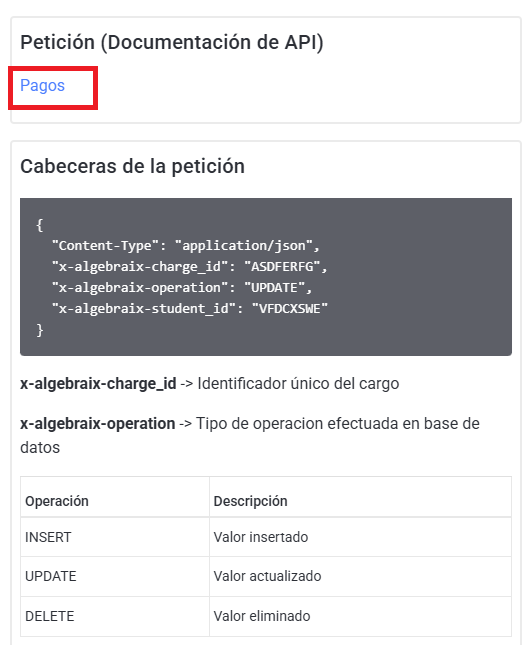The width and height of the screenshot is (529, 645).
Task: Click the bold x-algebraix-operation description term
Action: coord(97,423)
